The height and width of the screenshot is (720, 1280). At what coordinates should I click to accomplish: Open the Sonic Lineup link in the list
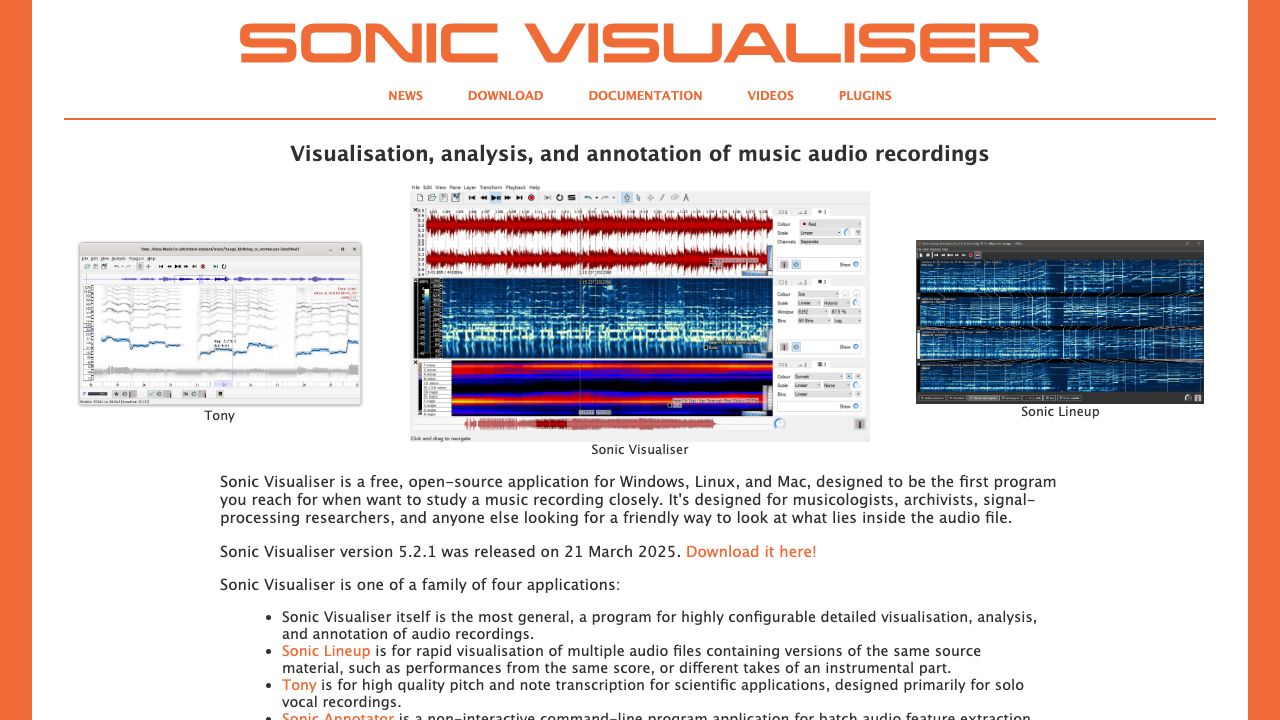(326, 651)
